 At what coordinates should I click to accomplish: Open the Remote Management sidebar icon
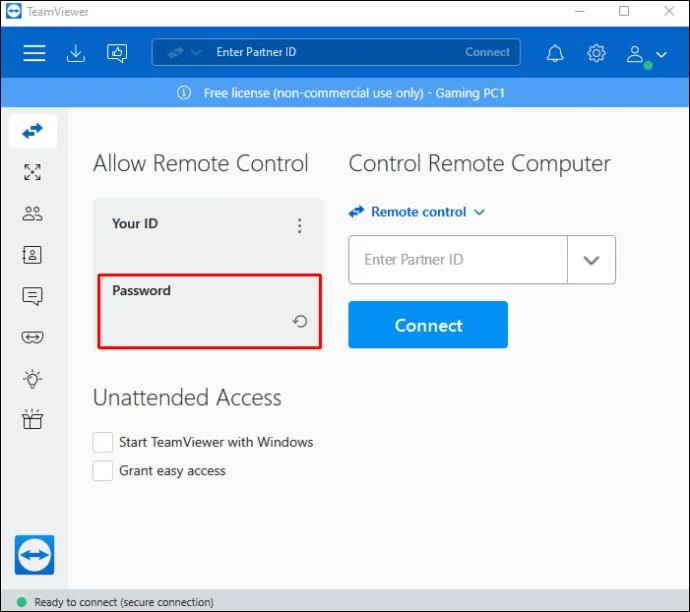coord(33,172)
